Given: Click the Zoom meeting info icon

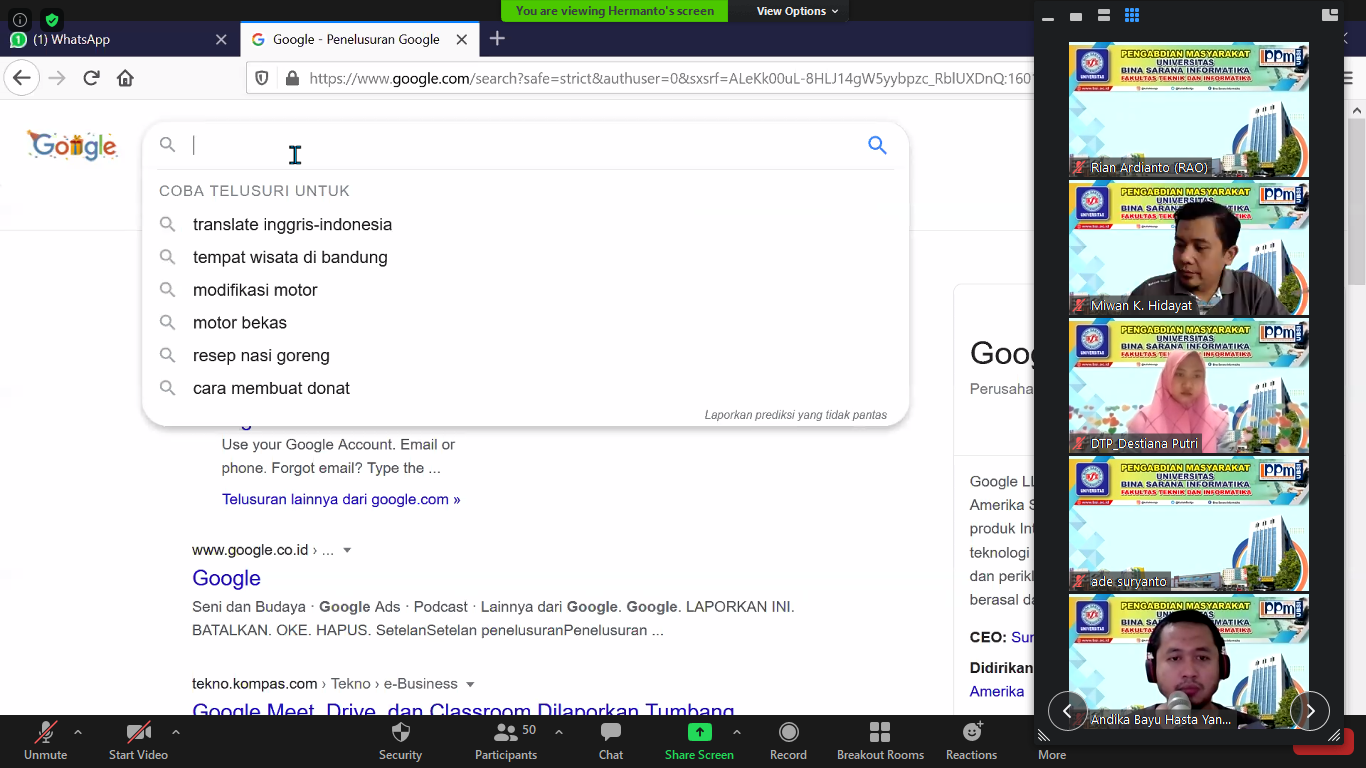Looking at the screenshot, I should coord(20,19).
